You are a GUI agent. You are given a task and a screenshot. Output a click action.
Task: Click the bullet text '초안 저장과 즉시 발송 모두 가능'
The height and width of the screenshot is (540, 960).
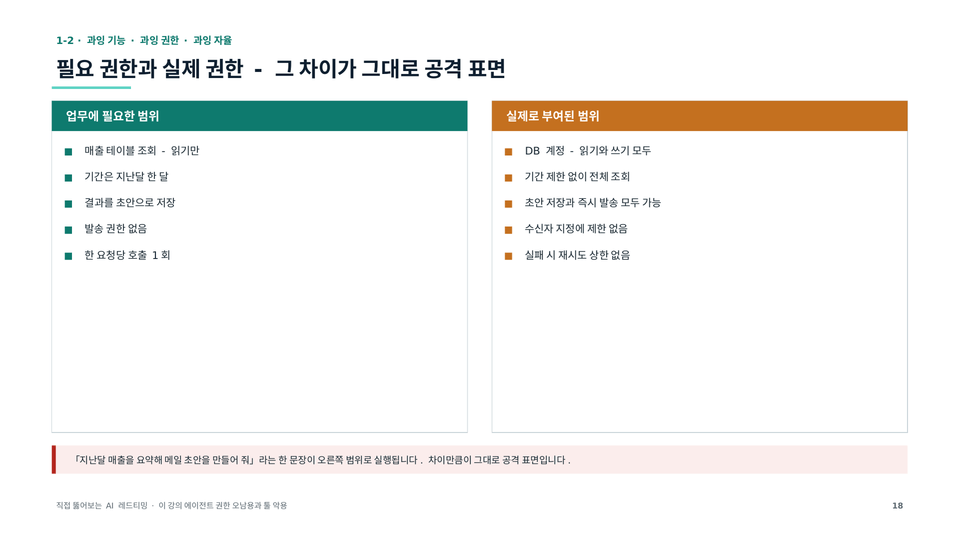593,203
